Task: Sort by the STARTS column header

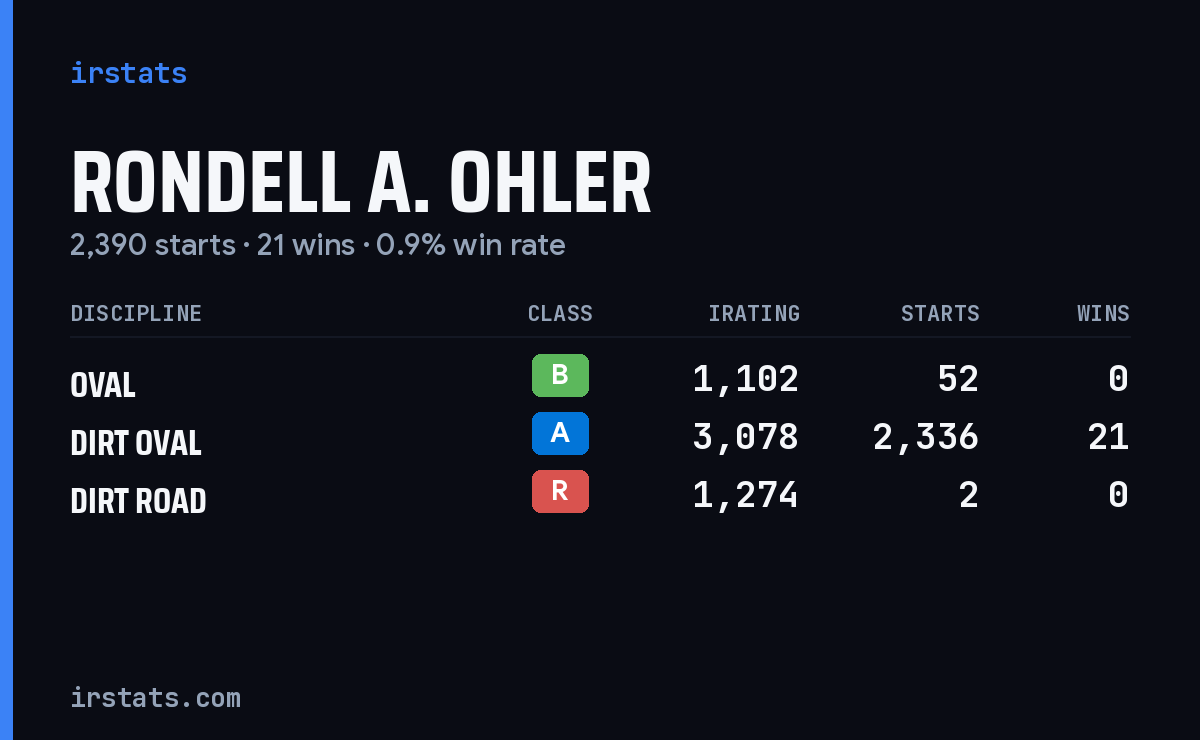Action: (940, 313)
